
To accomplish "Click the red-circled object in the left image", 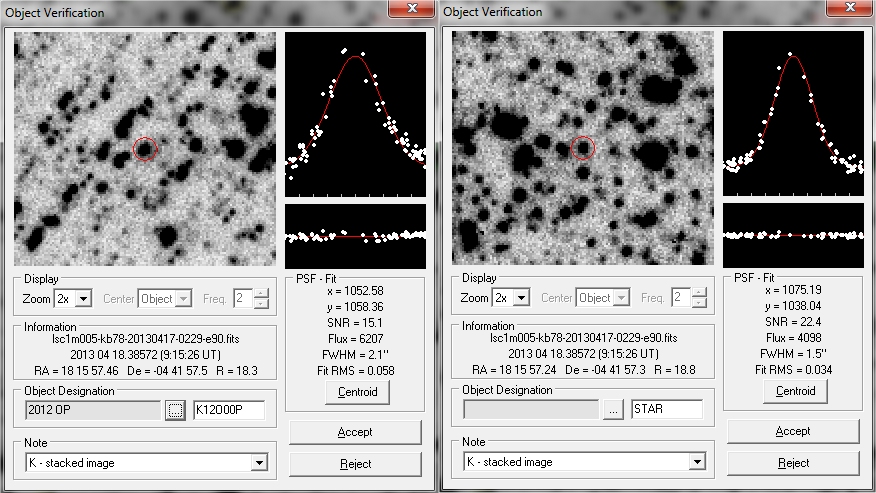I will 145,149.
